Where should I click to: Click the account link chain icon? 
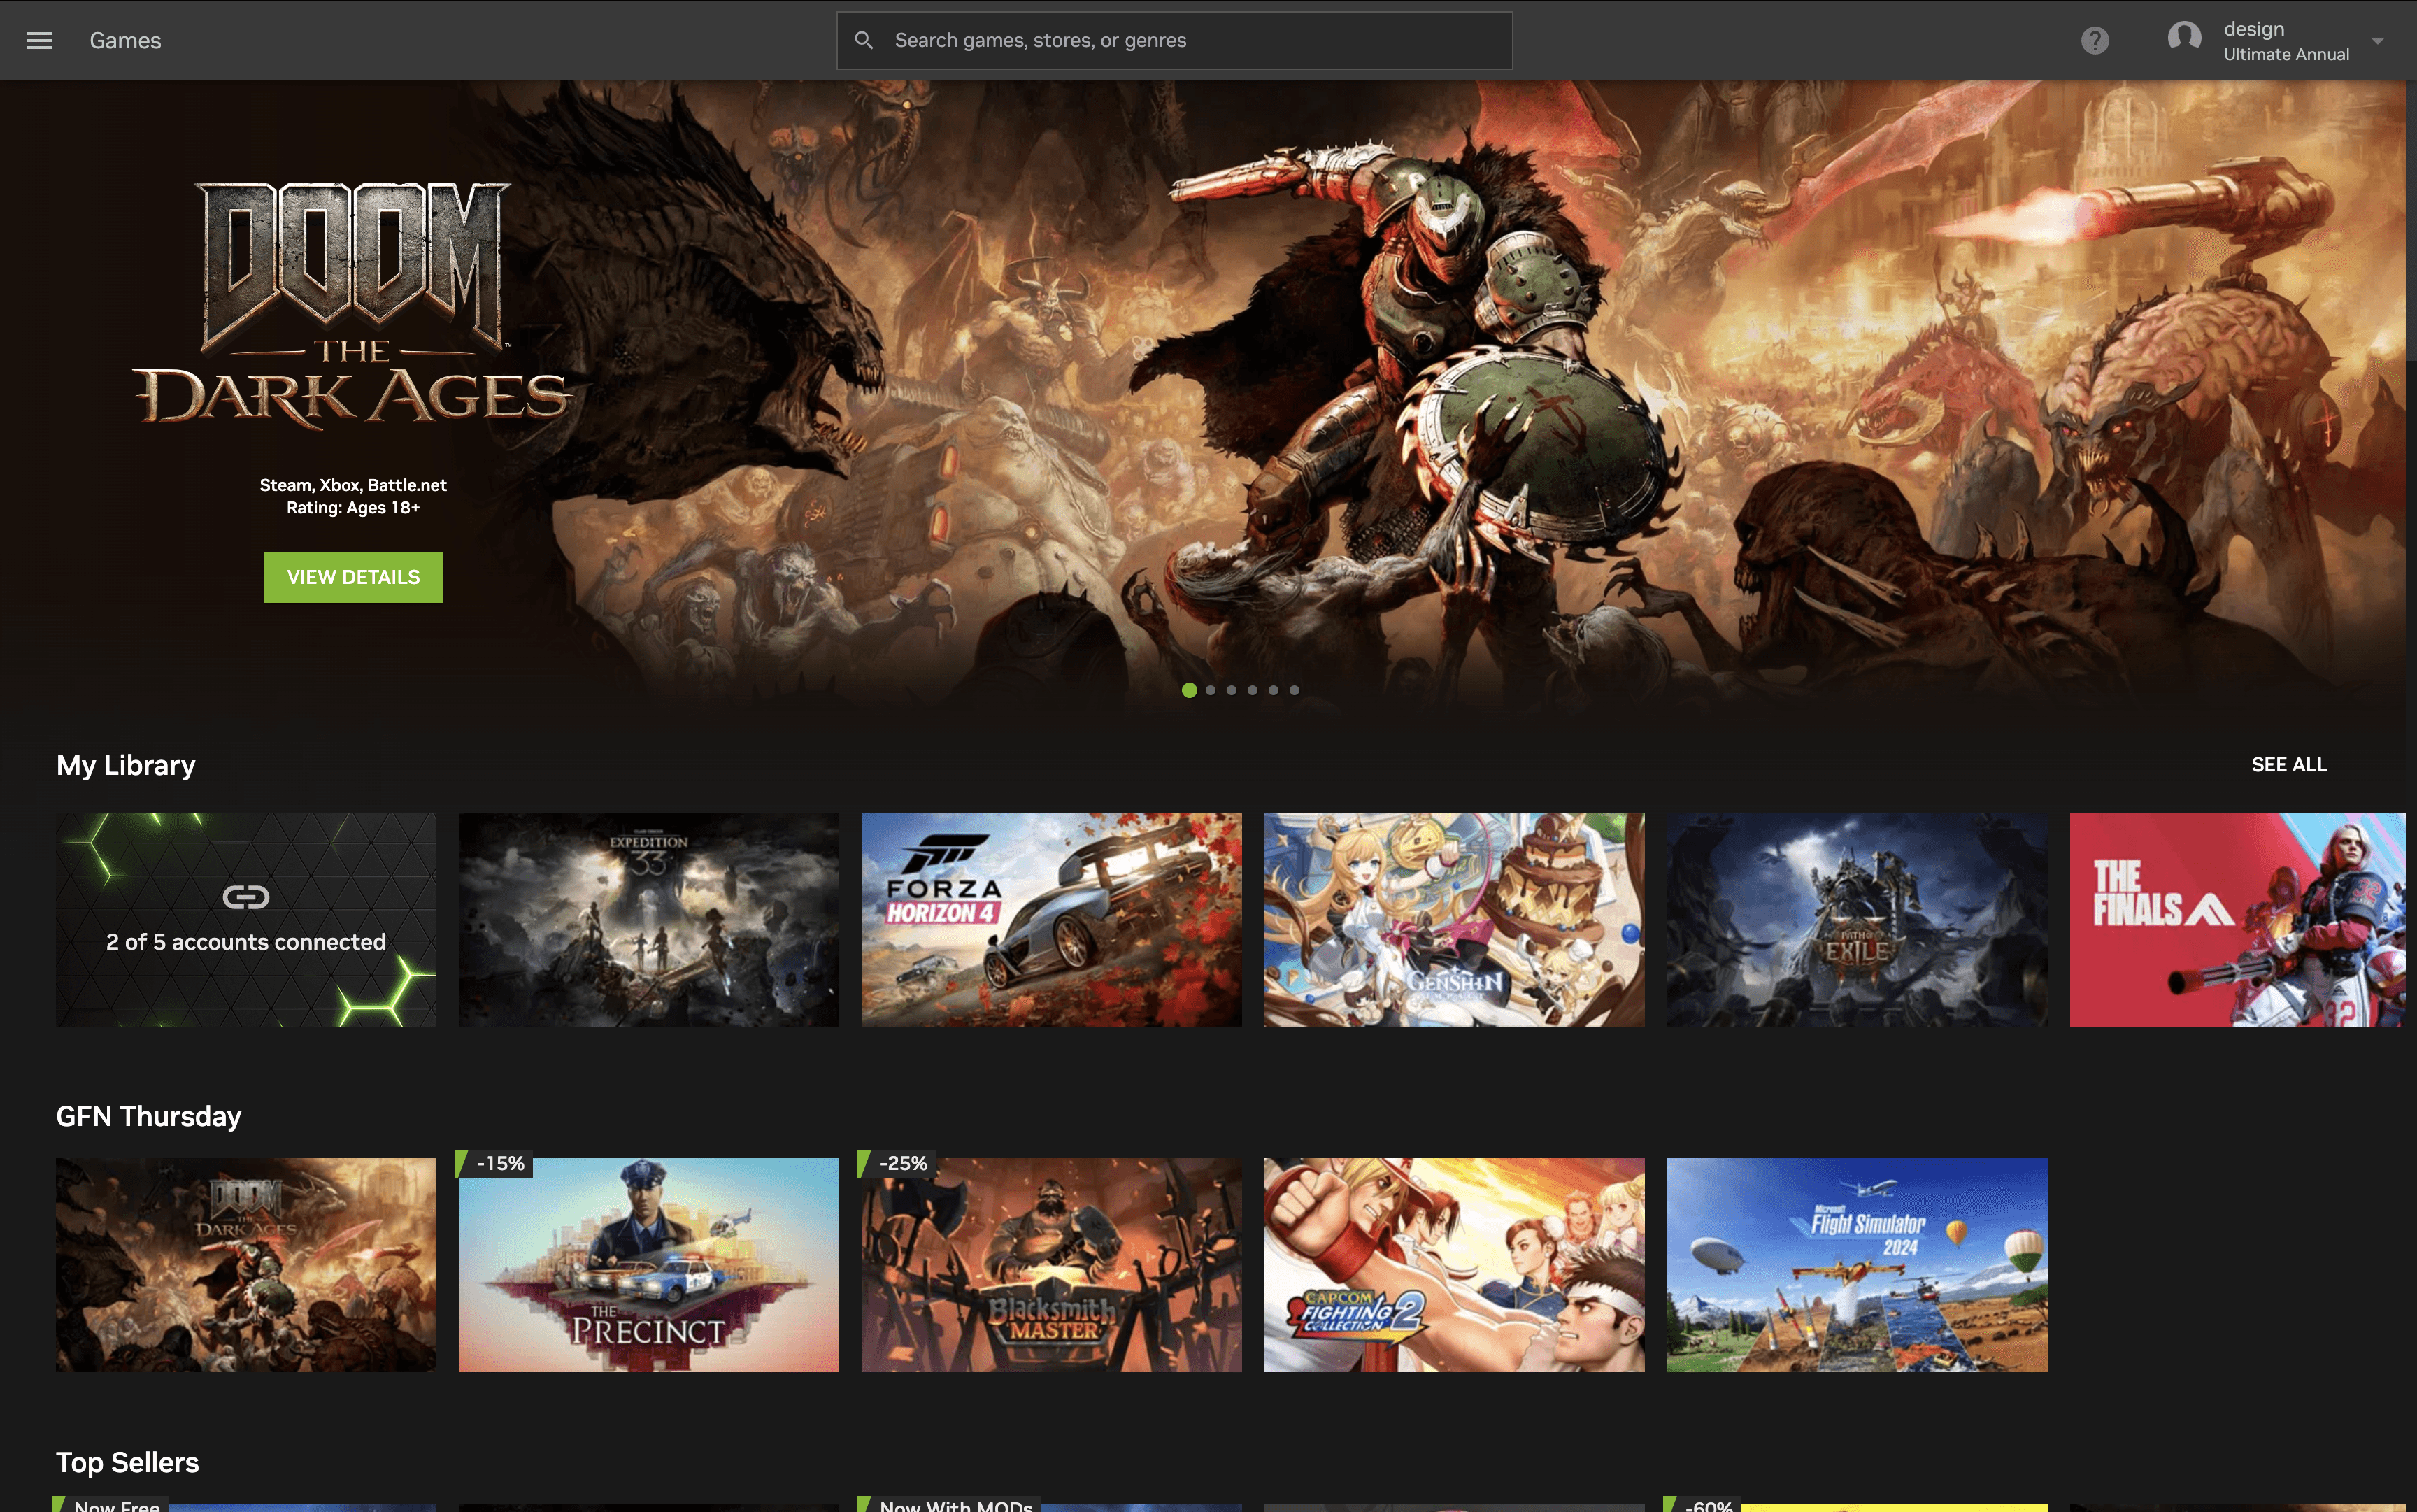click(245, 897)
